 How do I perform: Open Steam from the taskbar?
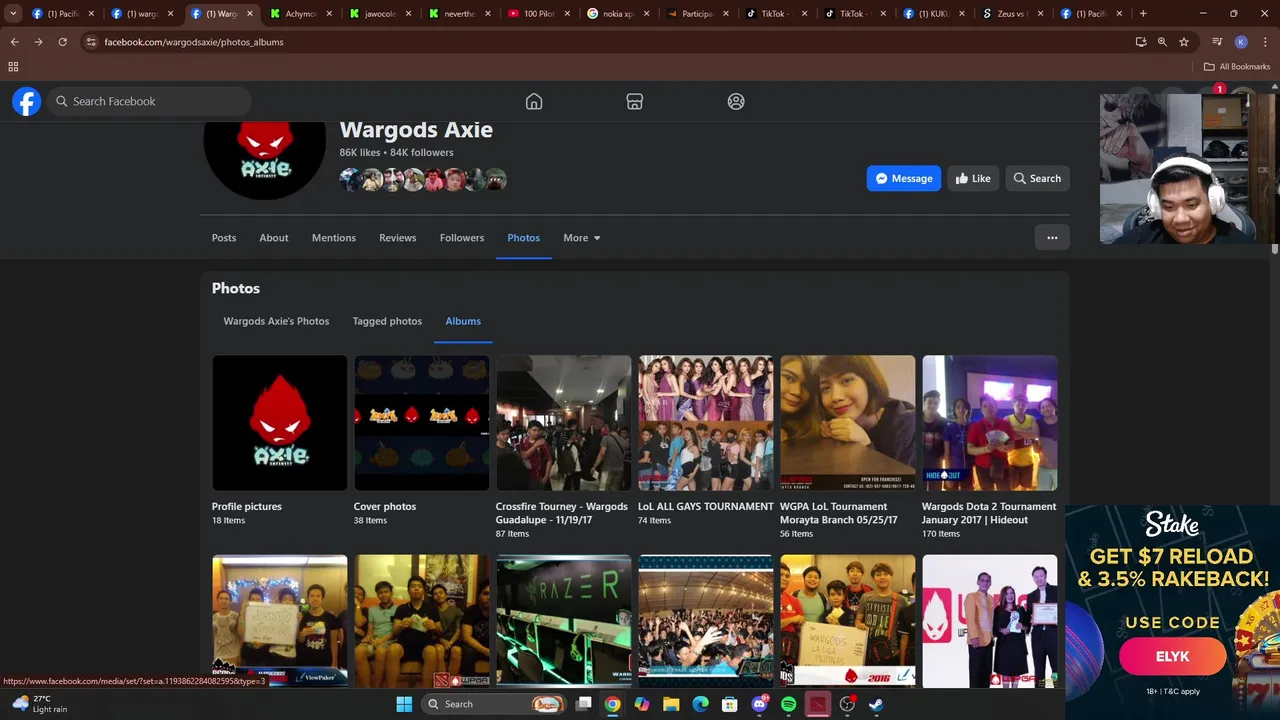[x=876, y=704]
